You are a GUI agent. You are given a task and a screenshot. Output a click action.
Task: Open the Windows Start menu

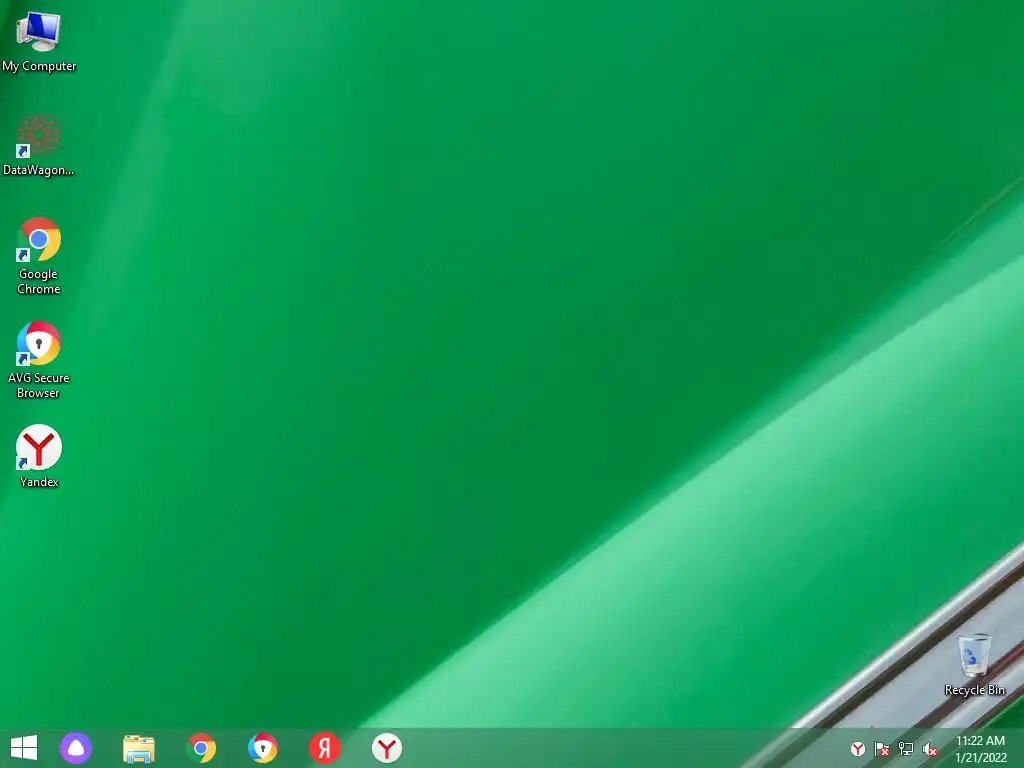coord(24,748)
